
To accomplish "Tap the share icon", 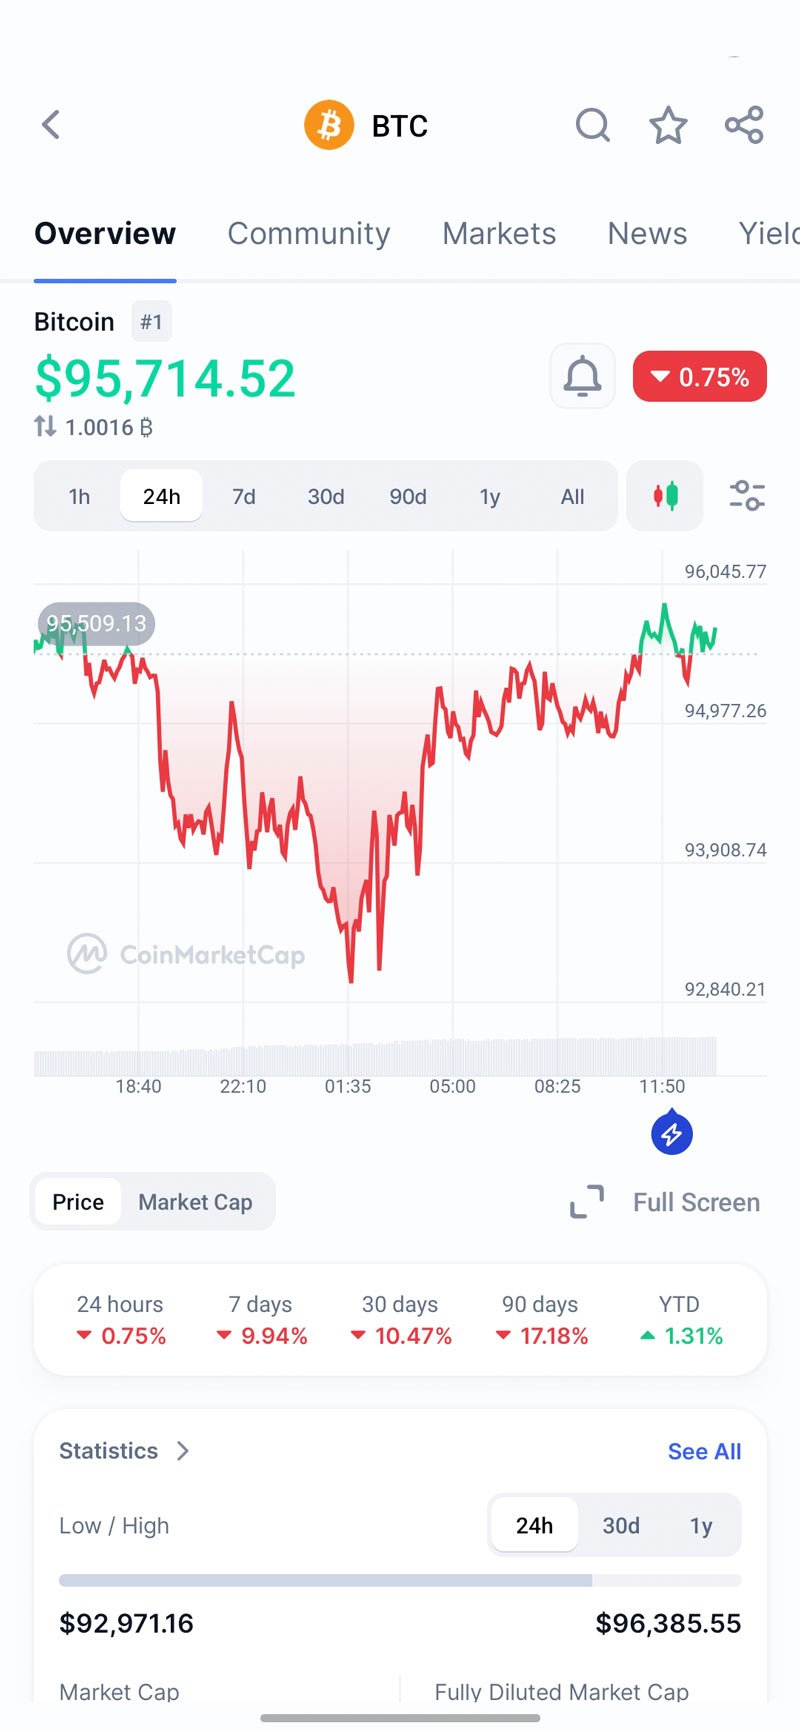I will pyautogui.click(x=744, y=125).
